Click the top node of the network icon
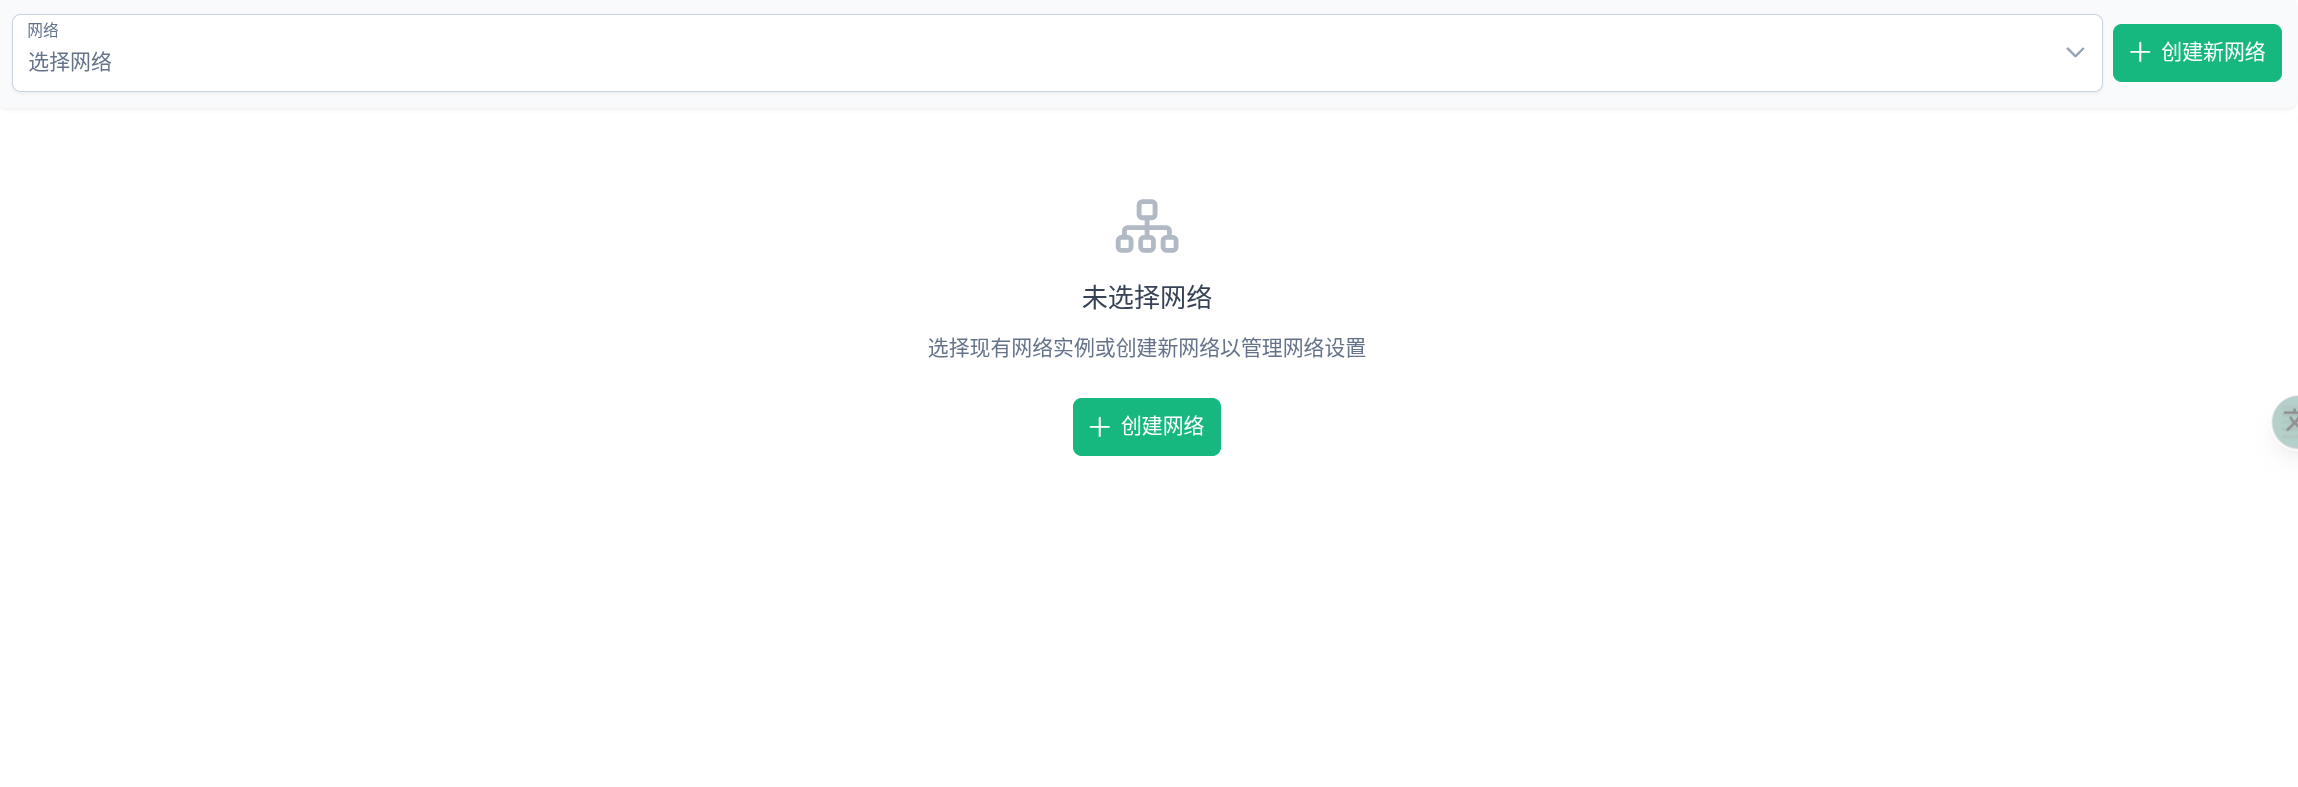The height and width of the screenshot is (787, 2298). pyautogui.click(x=1147, y=209)
